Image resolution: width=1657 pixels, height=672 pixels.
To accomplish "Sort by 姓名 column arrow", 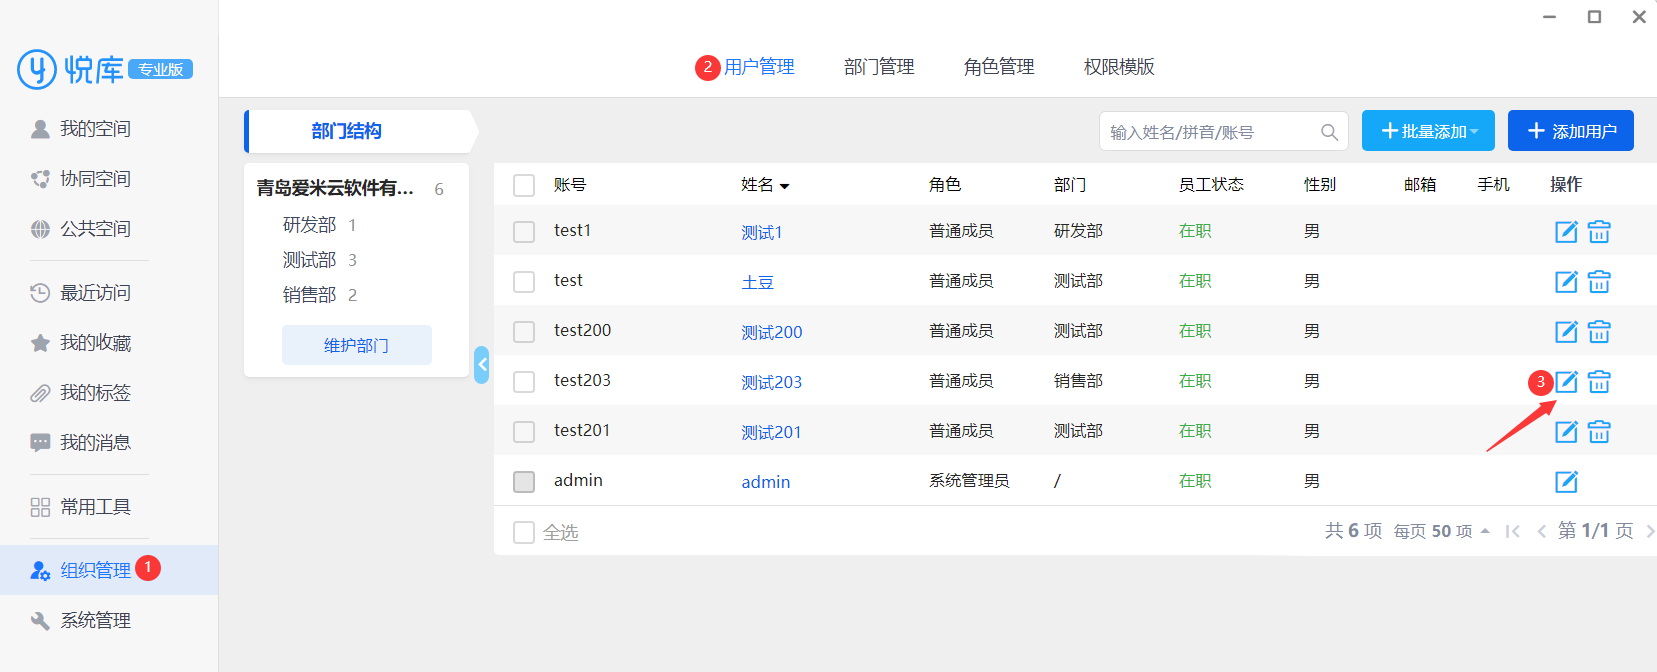I will click(784, 186).
